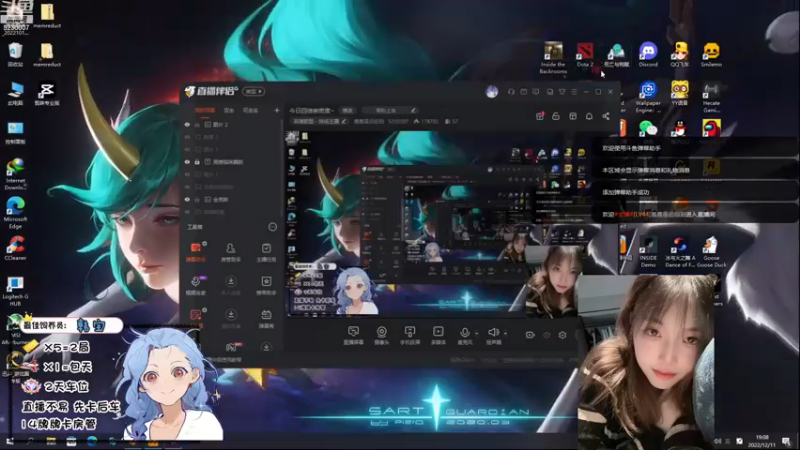The image size is (800, 450).
Task: Click the user avatar in title bar
Action: (x=492, y=92)
